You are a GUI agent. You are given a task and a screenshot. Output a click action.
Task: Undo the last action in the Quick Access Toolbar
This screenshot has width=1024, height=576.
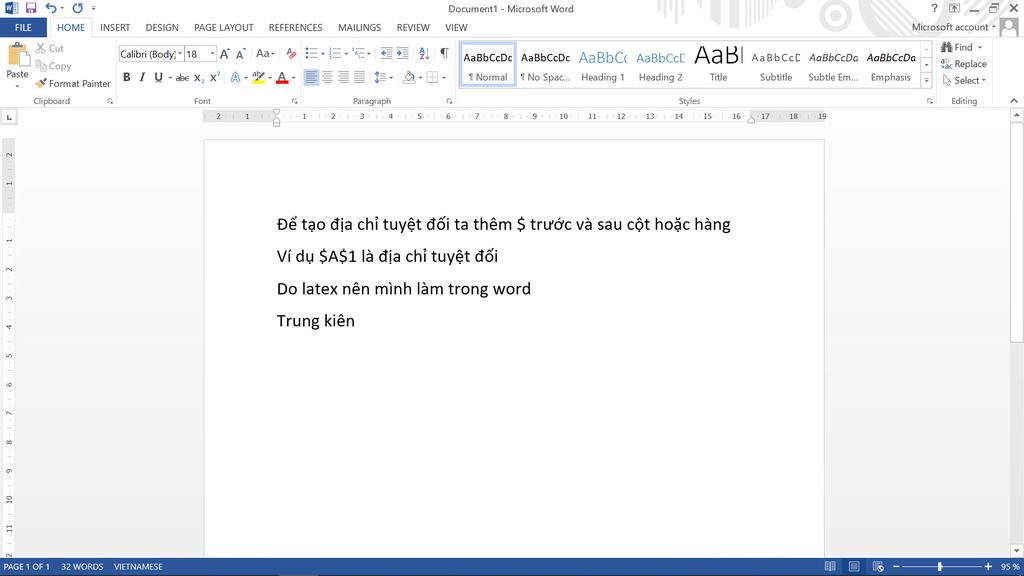[50, 8]
